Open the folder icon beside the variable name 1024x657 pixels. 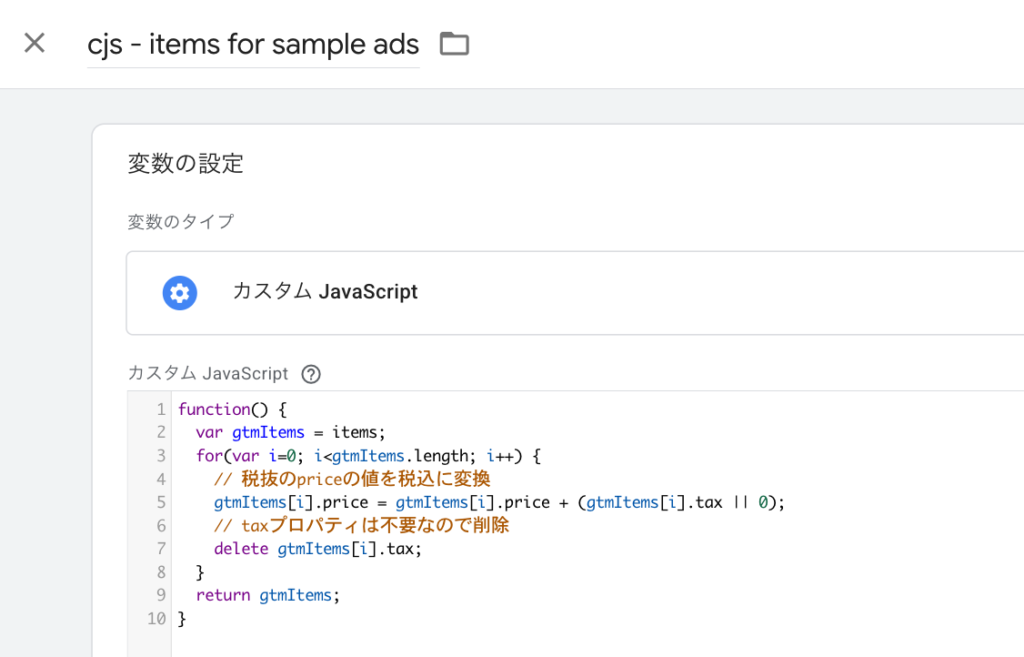click(x=454, y=44)
